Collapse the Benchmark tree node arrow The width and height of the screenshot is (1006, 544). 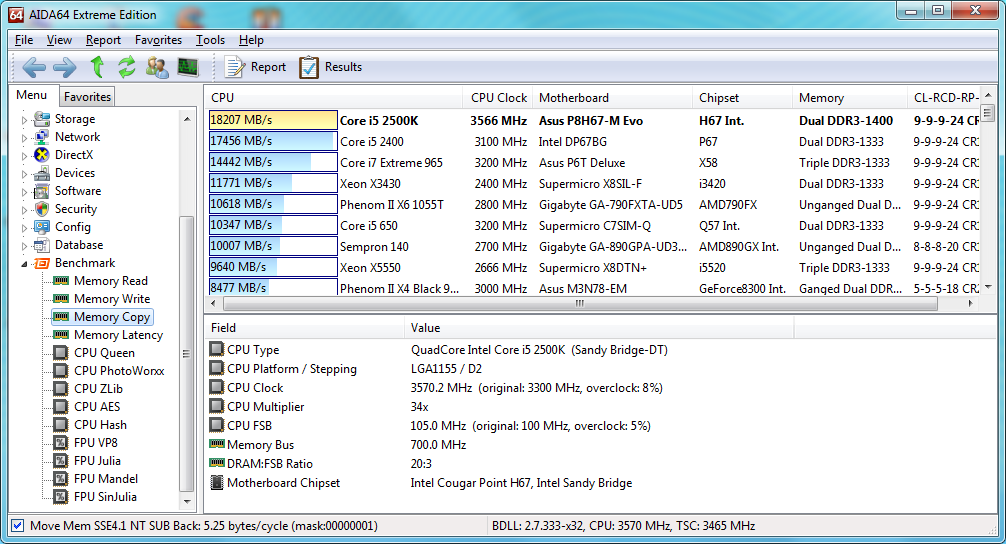tap(24, 264)
